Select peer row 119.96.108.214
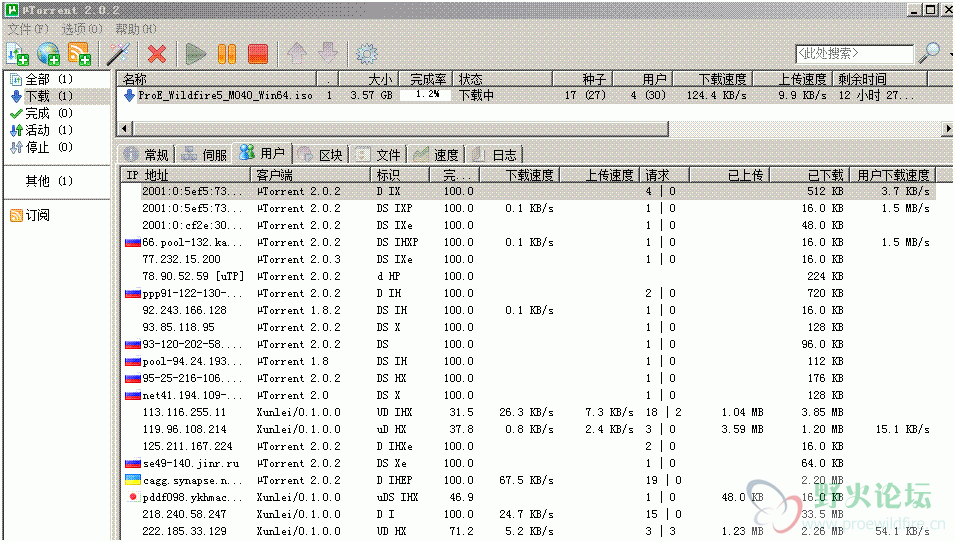Viewport: 955px width, 542px height. point(529,429)
